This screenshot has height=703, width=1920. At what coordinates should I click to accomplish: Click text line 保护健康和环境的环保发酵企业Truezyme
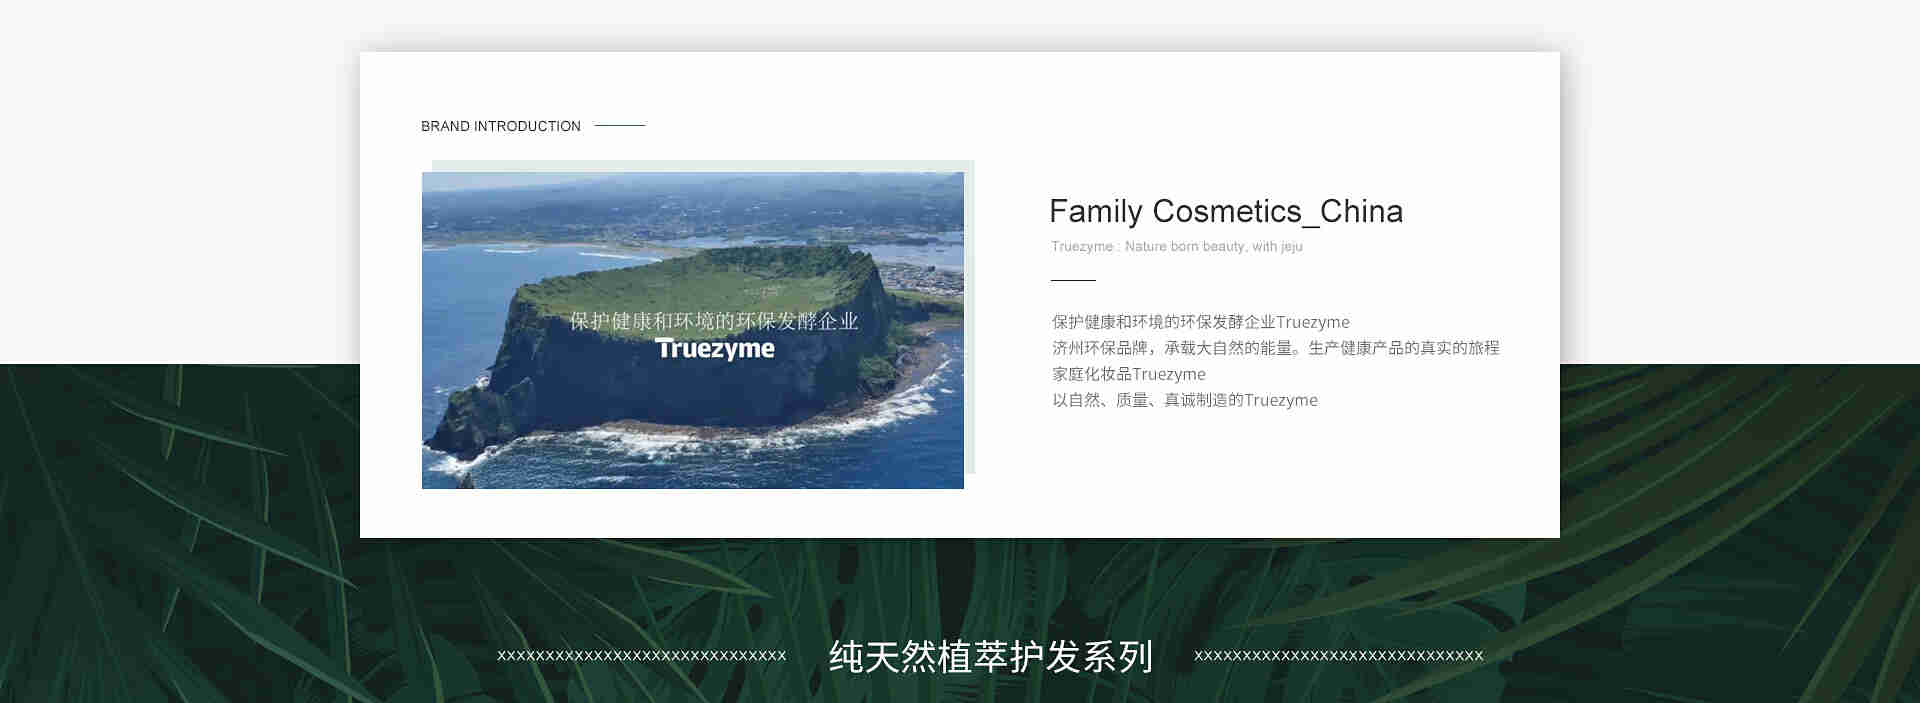pyautogui.click(x=1201, y=322)
